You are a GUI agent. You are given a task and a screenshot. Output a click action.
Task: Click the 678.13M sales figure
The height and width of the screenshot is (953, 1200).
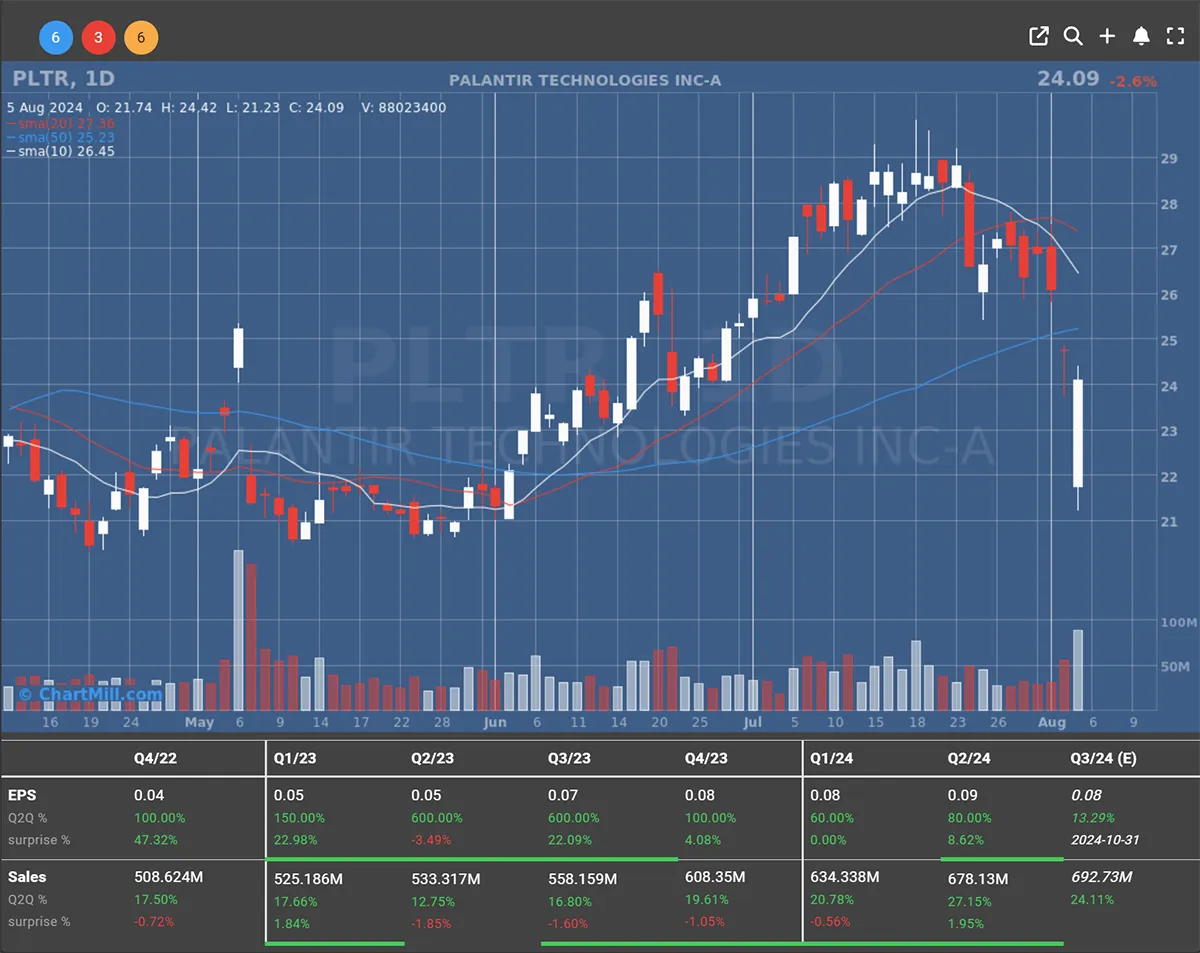tap(978, 879)
